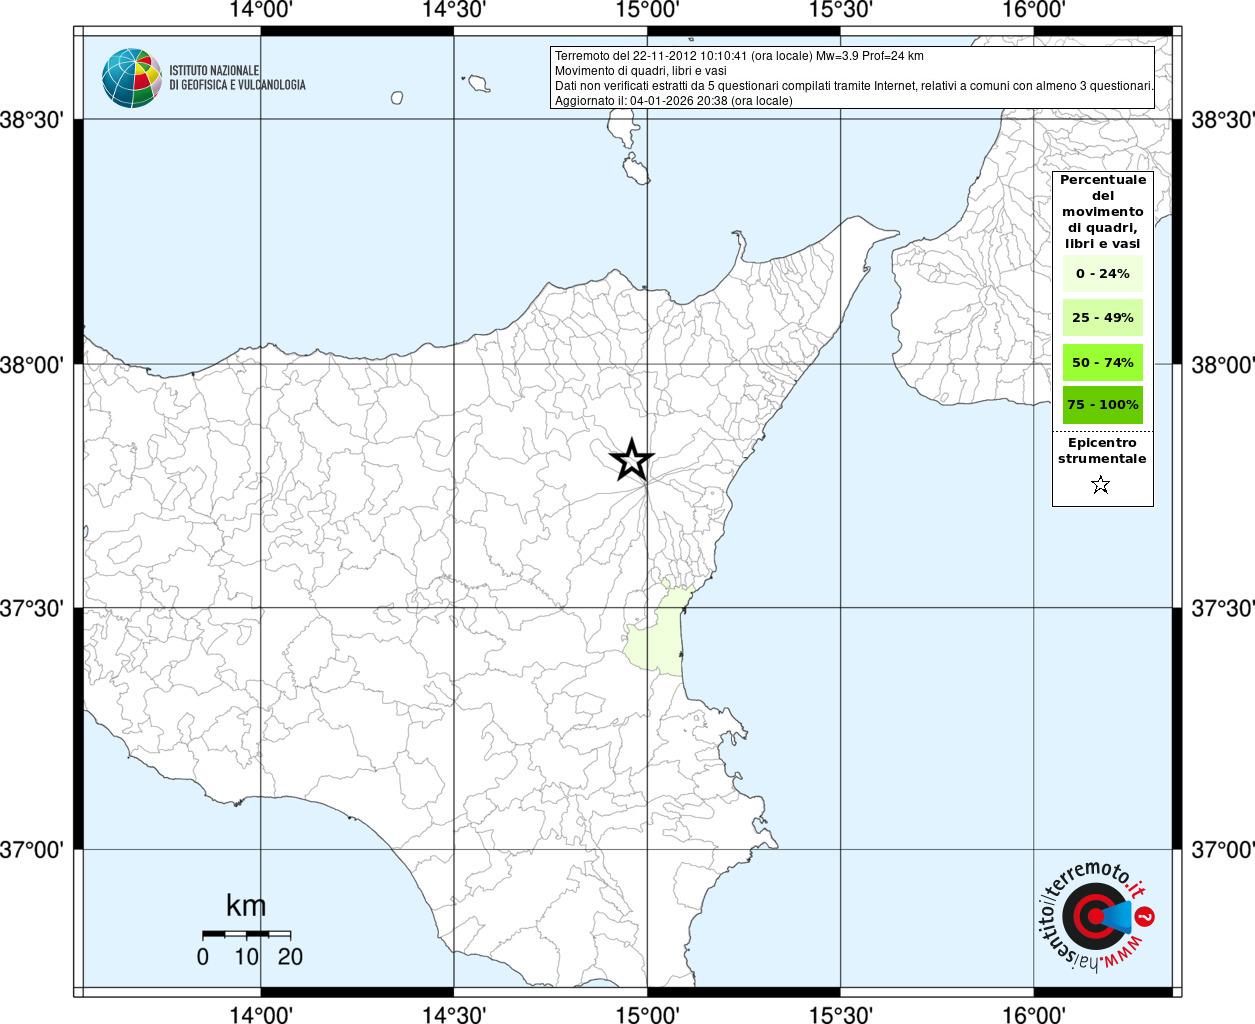1255x1024 pixels.
Task: Select the 0 - 24% legend swatch
Action: click(x=1103, y=273)
